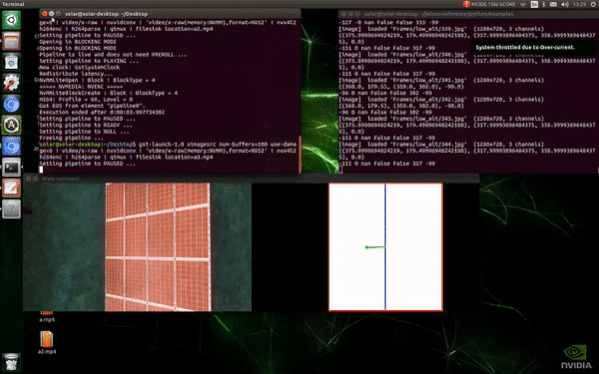This screenshot has height=374, width=599.
Task: Click the 'Freeing pipeline ...' terminal line
Action: (x=71, y=138)
